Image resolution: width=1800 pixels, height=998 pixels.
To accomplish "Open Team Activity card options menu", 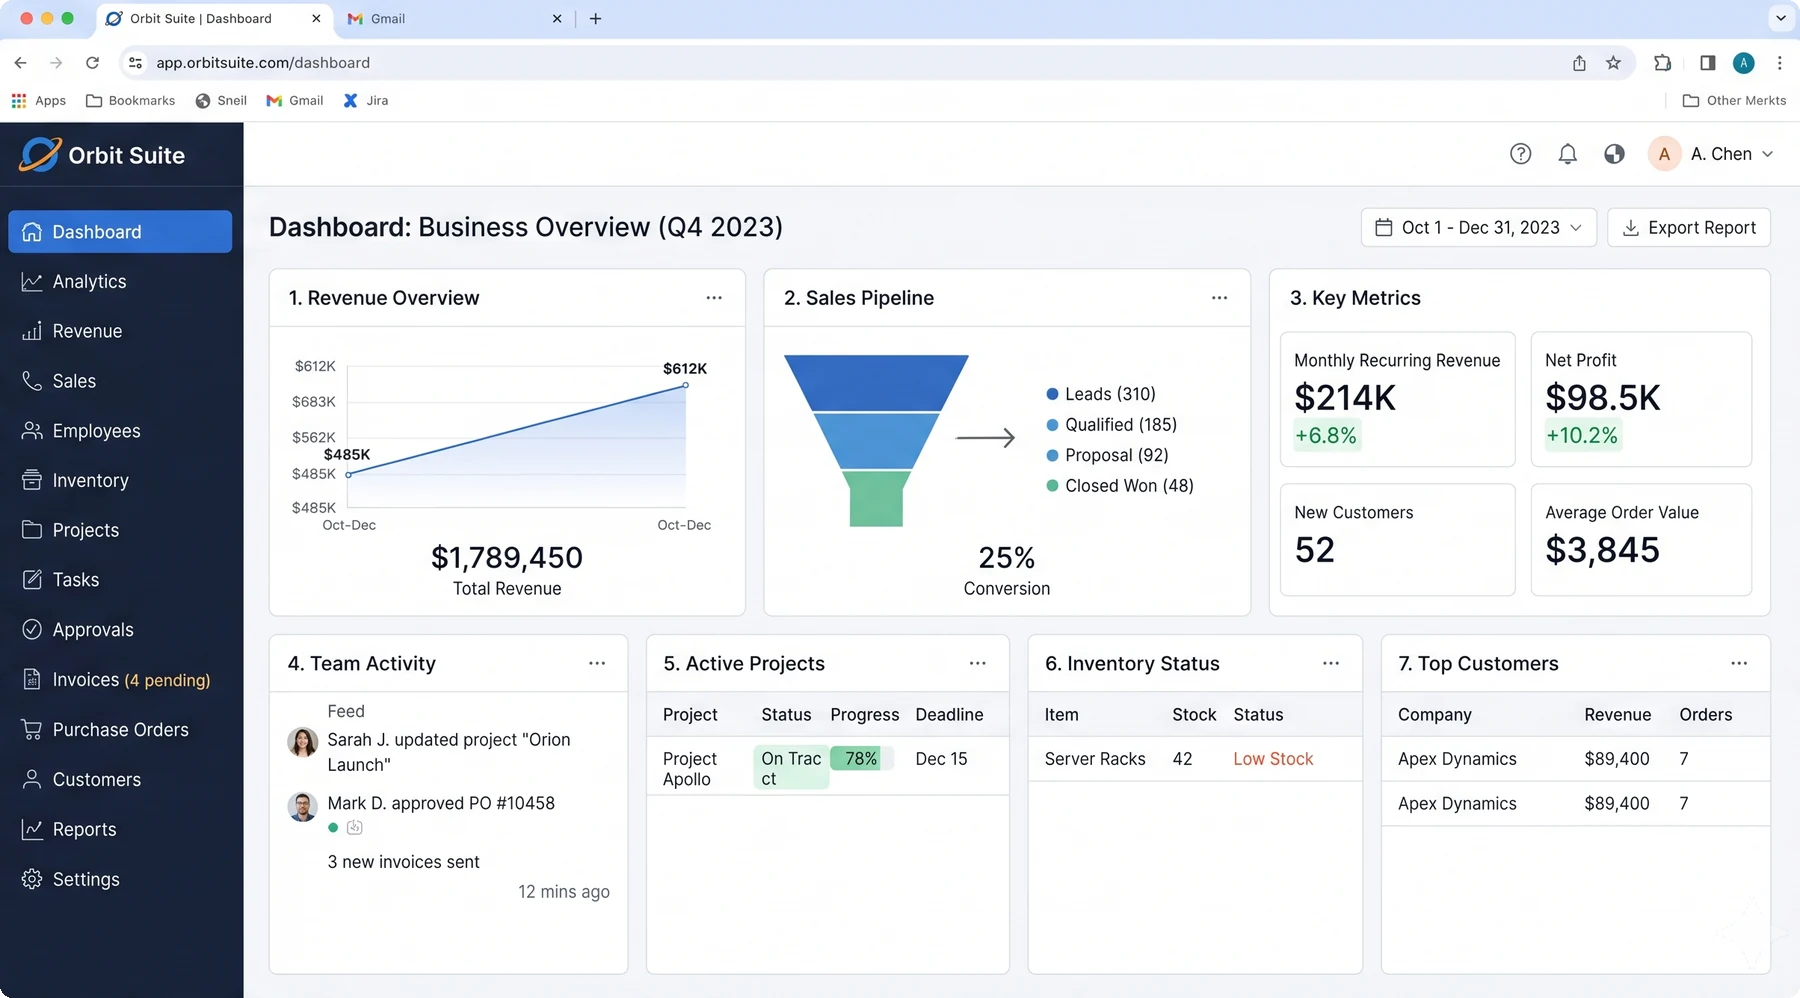I will click(x=597, y=663).
